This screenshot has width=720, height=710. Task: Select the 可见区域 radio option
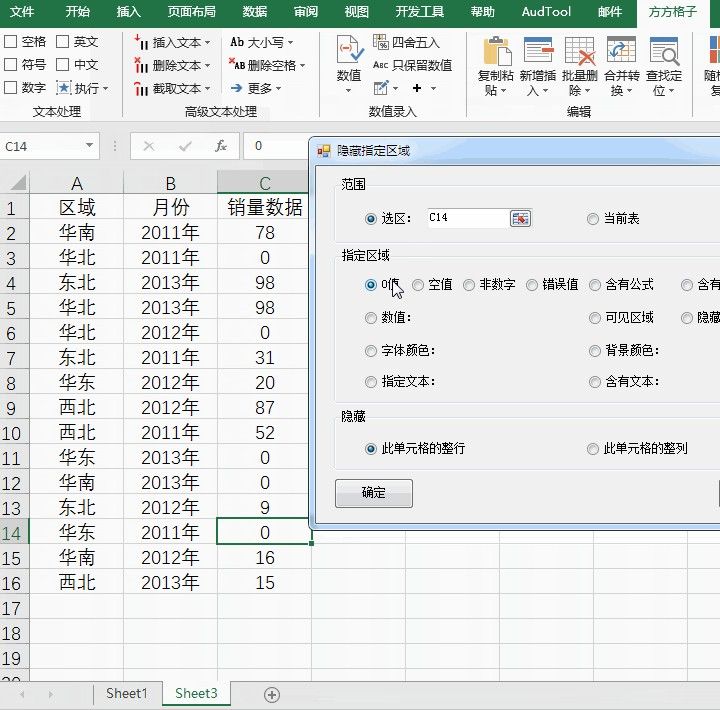click(x=595, y=318)
